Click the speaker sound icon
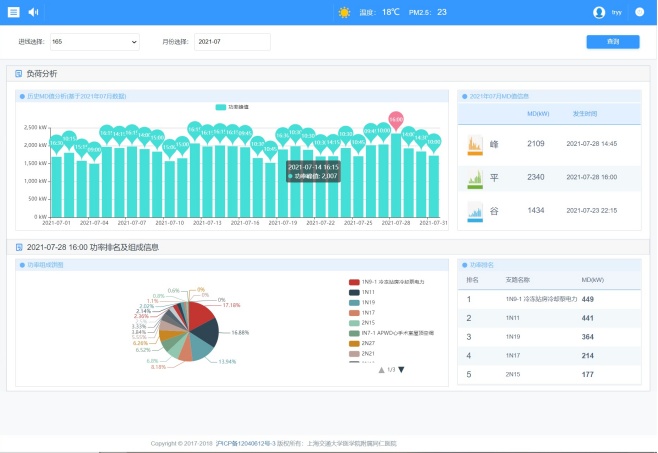This screenshot has width=658, height=453. point(33,12)
